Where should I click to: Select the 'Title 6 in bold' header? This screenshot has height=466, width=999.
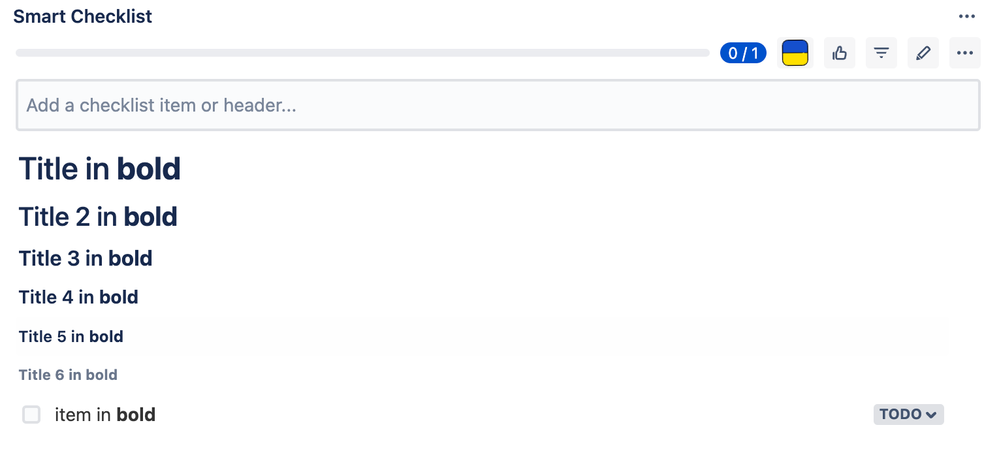68,375
